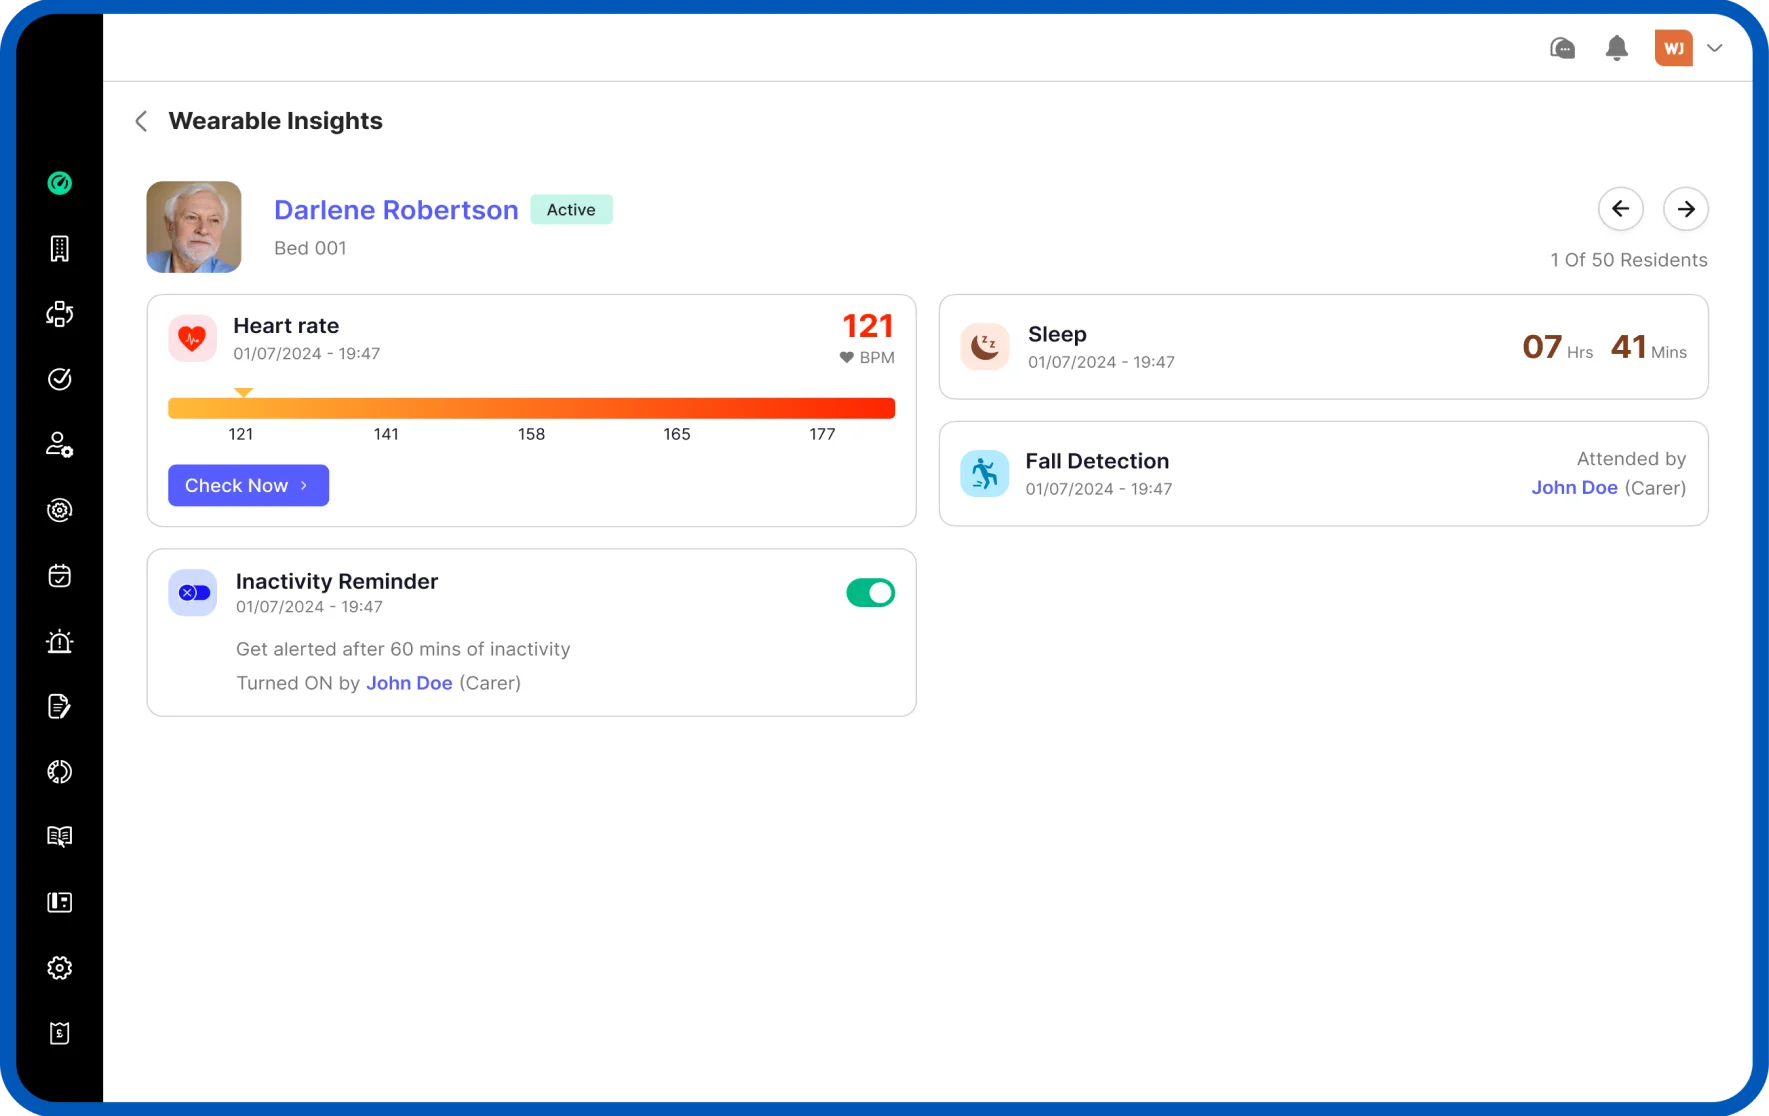Click the dashboard gauge icon in sidebar

[60, 183]
